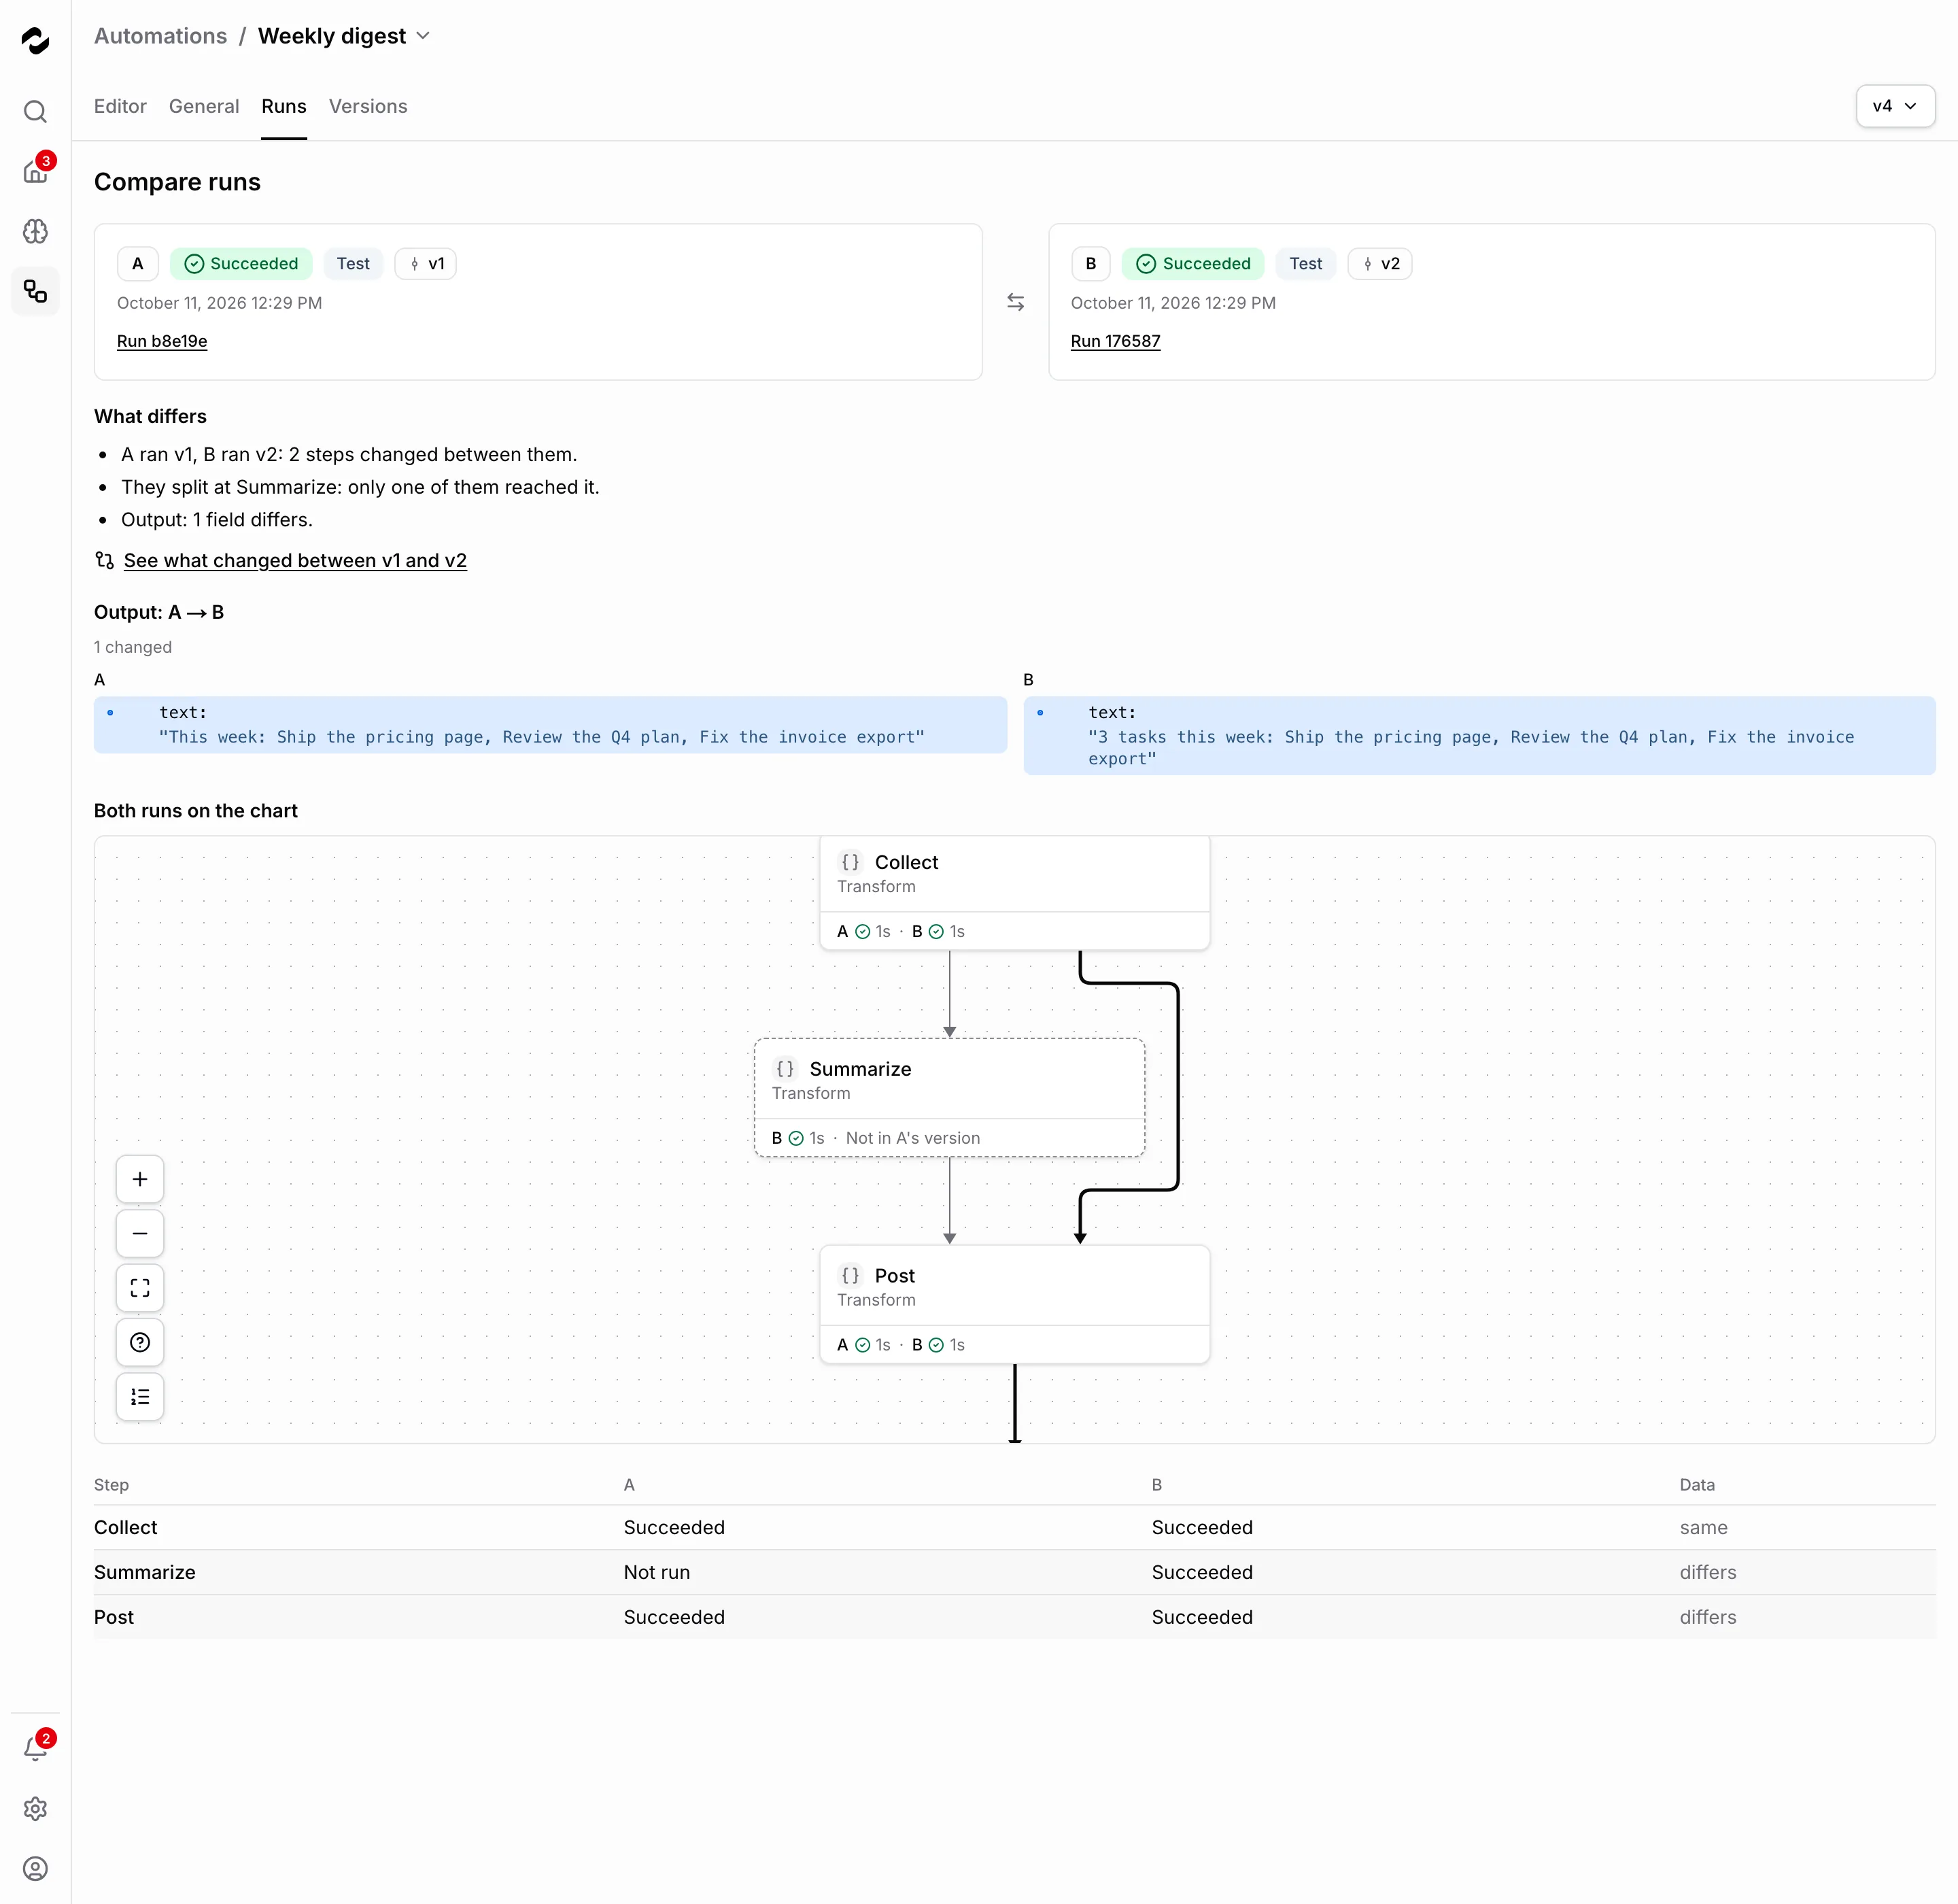The image size is (1958, 1904).
Task: Click 'same' in the Collect row
Action: click(x=1703, y=1527)
